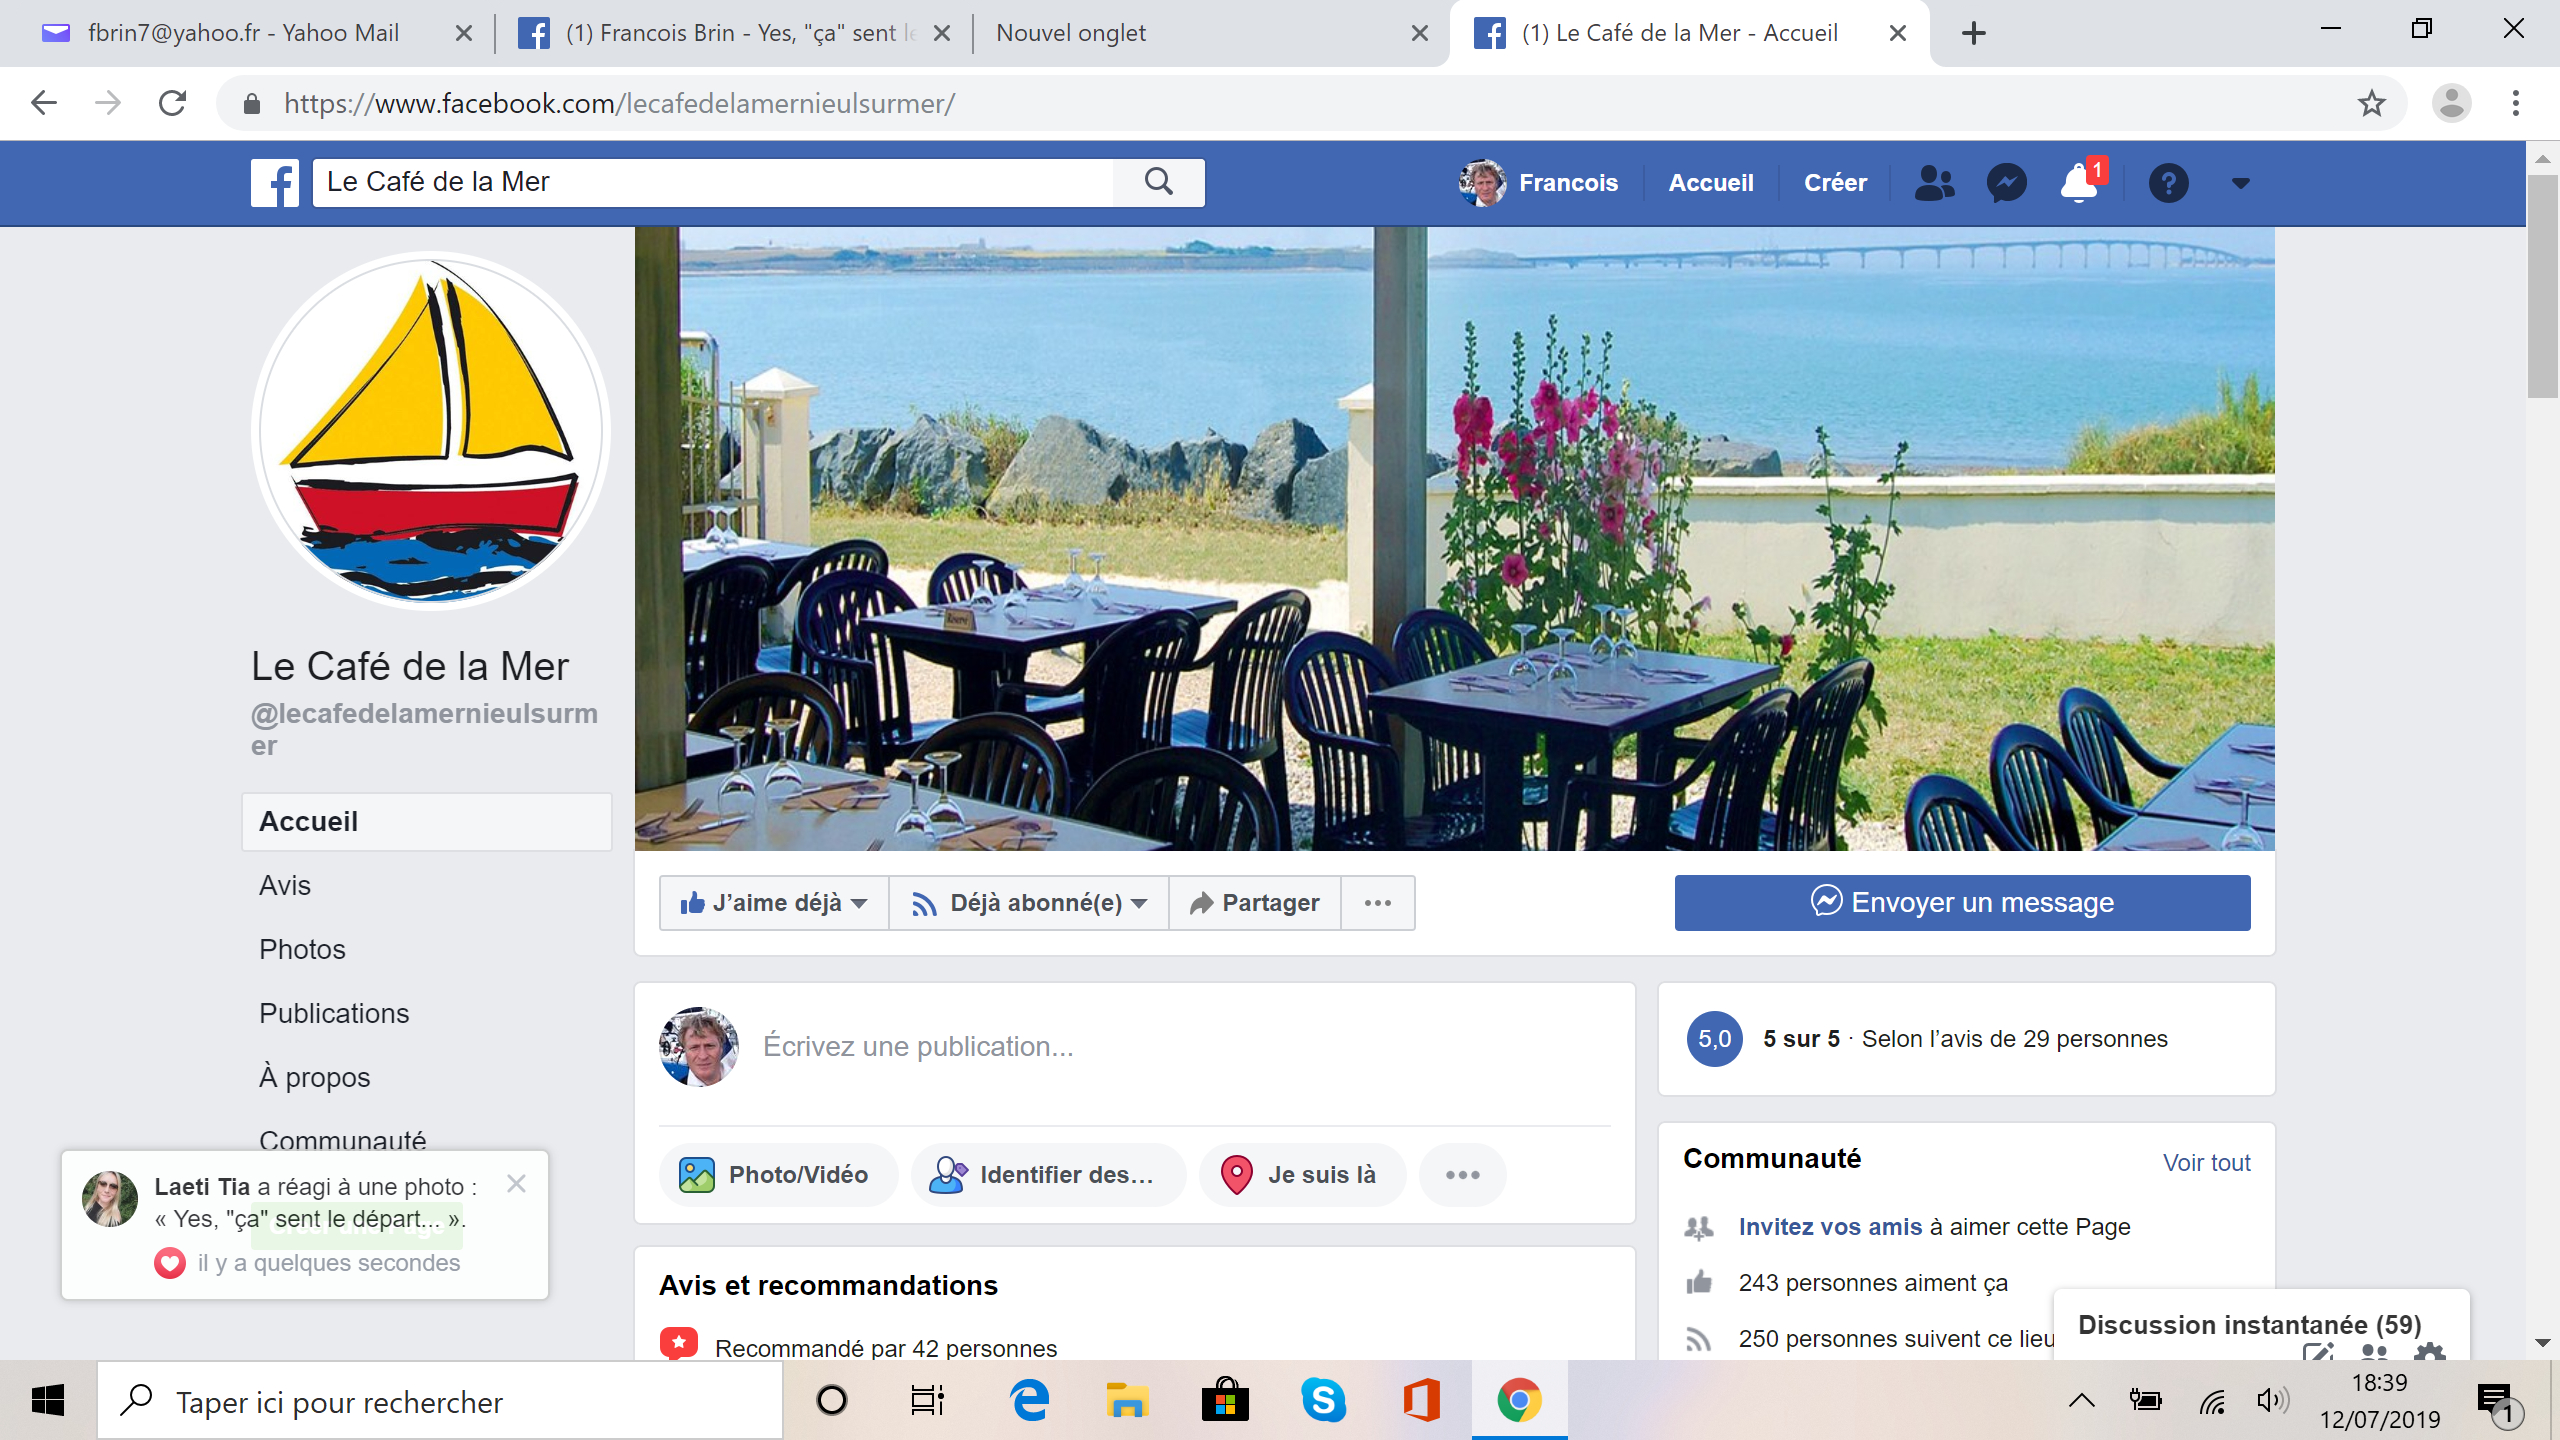Expand the account dropdown arrow in header
This screenshot has width=2560, height=1440.
tap(2240, 183)
